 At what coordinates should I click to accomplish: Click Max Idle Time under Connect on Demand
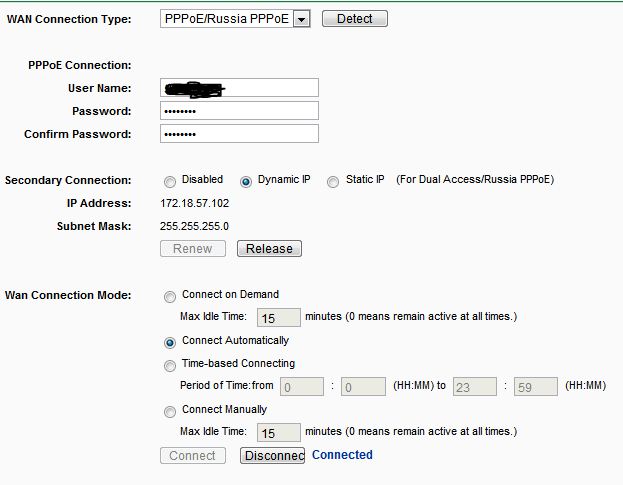(x=279, y=318)
